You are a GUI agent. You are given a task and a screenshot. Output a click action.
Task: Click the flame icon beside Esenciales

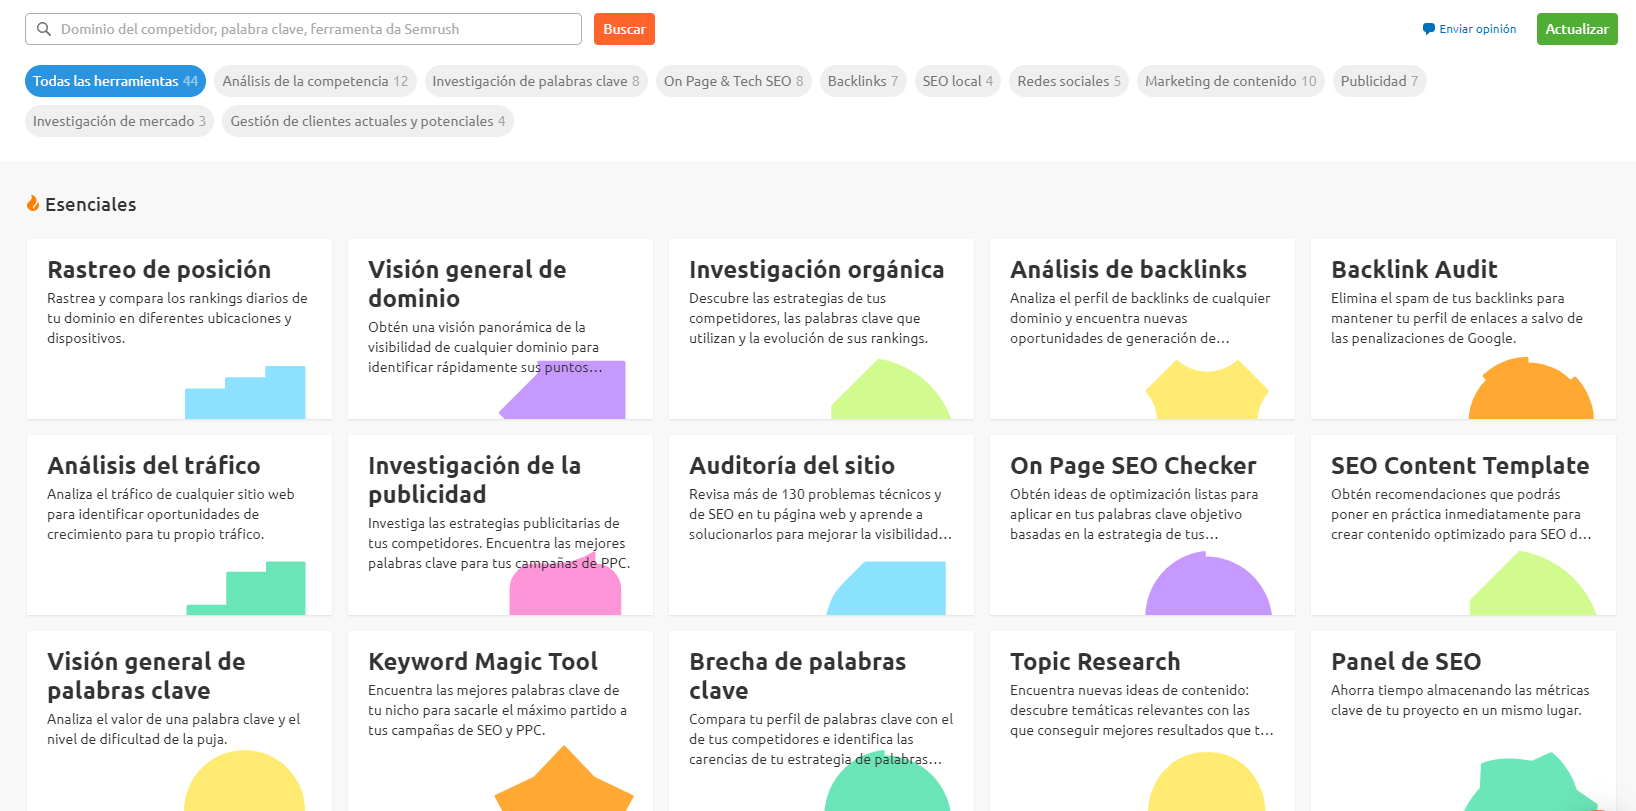pyautogui.click(x=33, y=204)
